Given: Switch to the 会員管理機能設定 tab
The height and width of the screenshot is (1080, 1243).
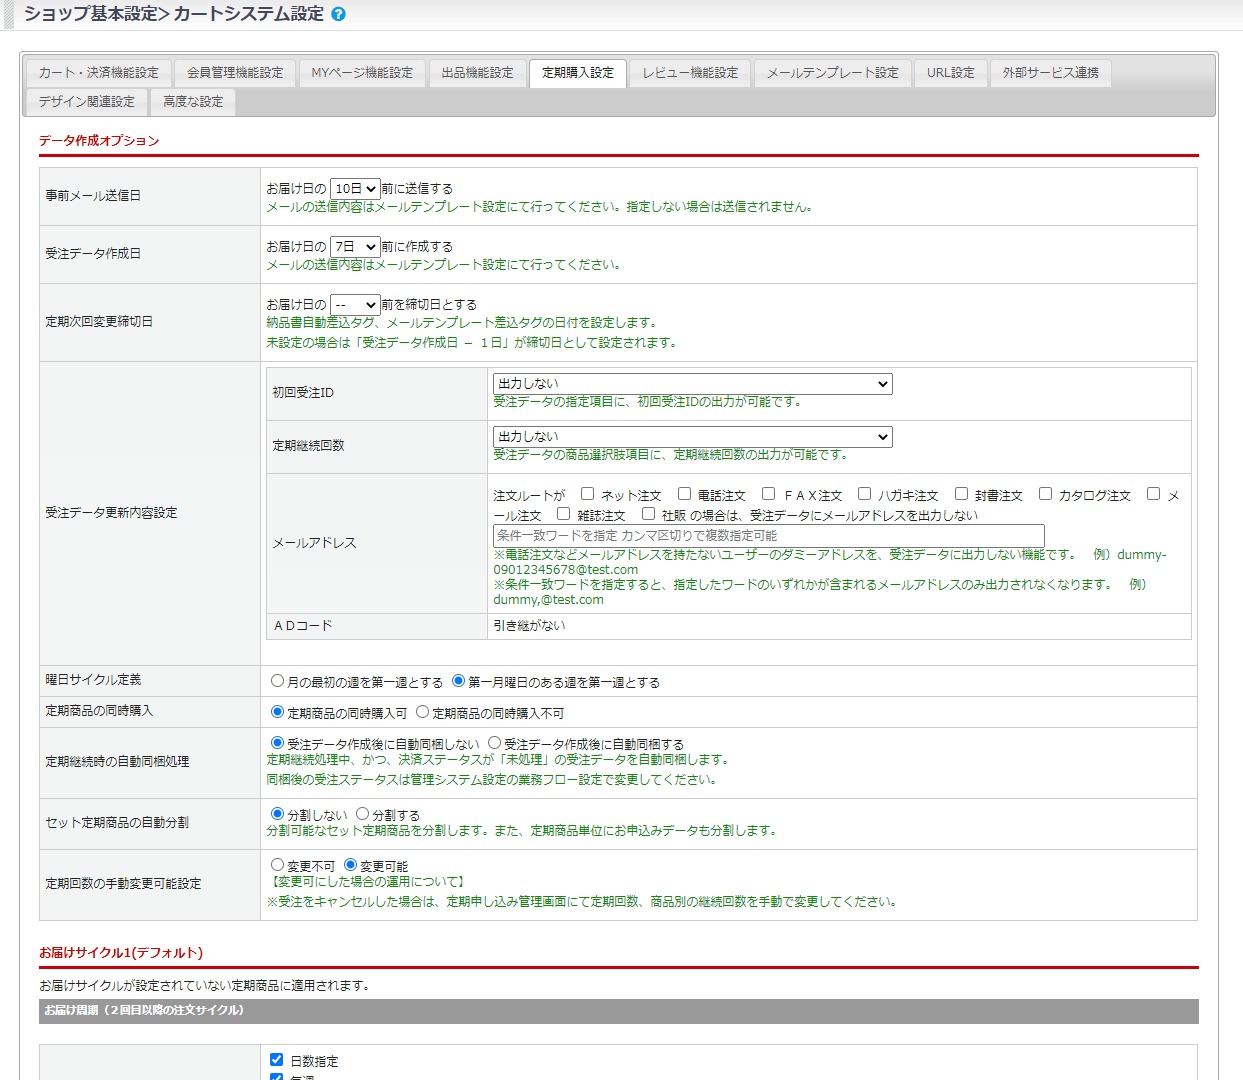Looking at the screenshot, I should click(235, 73).
